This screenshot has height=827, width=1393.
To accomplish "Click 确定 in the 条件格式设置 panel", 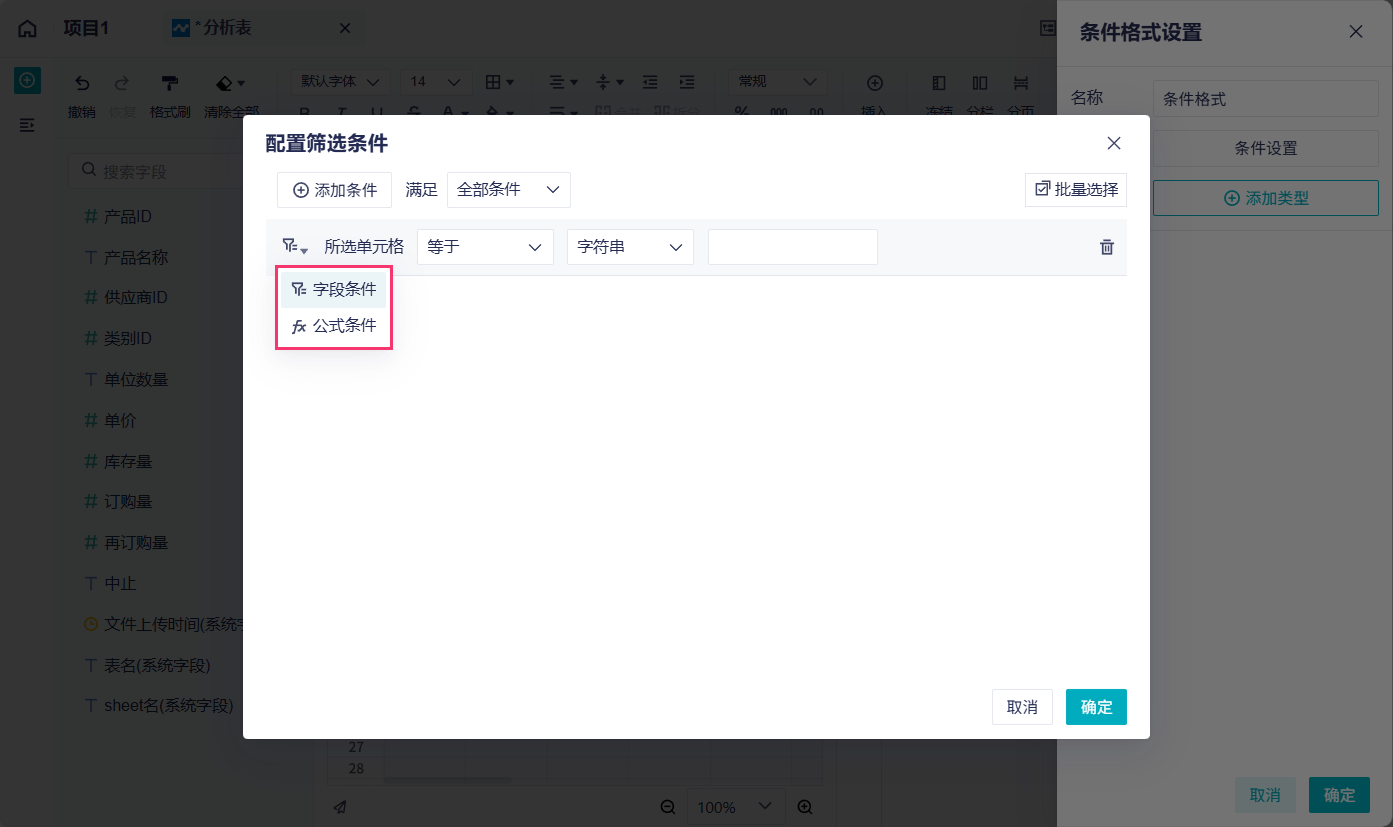I will pyautogui.click(x=1339, y=796).
